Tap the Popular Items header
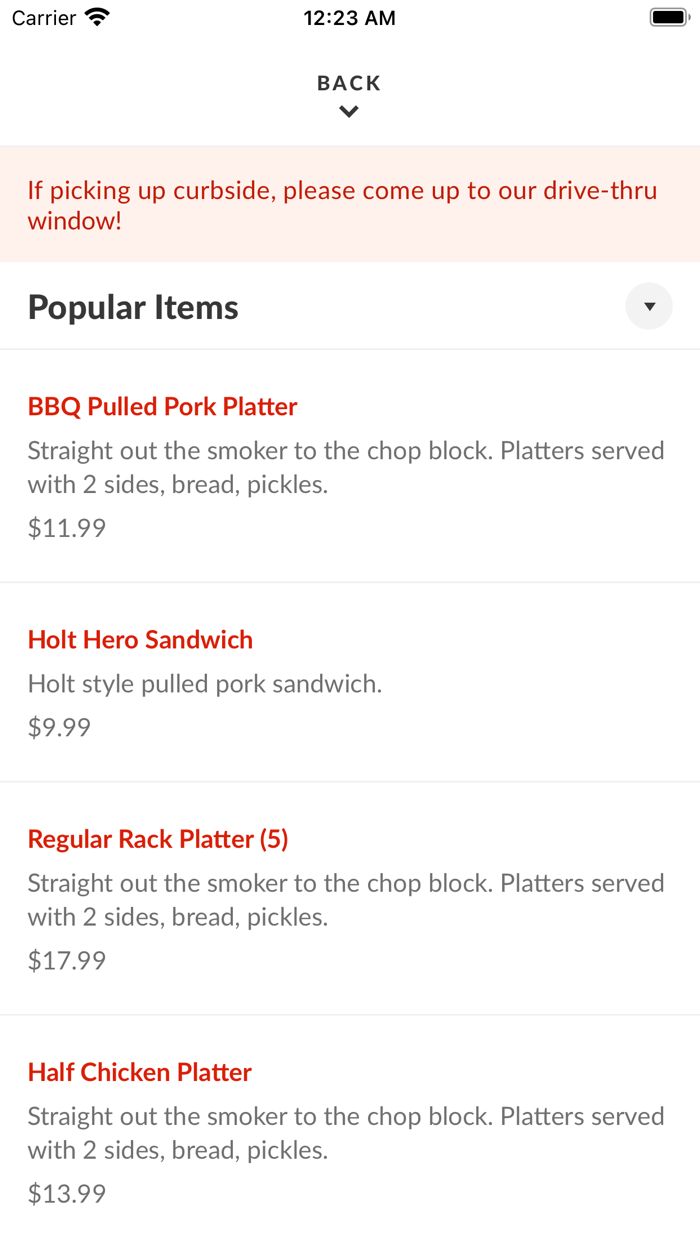700x1244 pixels. coord(132,306)
